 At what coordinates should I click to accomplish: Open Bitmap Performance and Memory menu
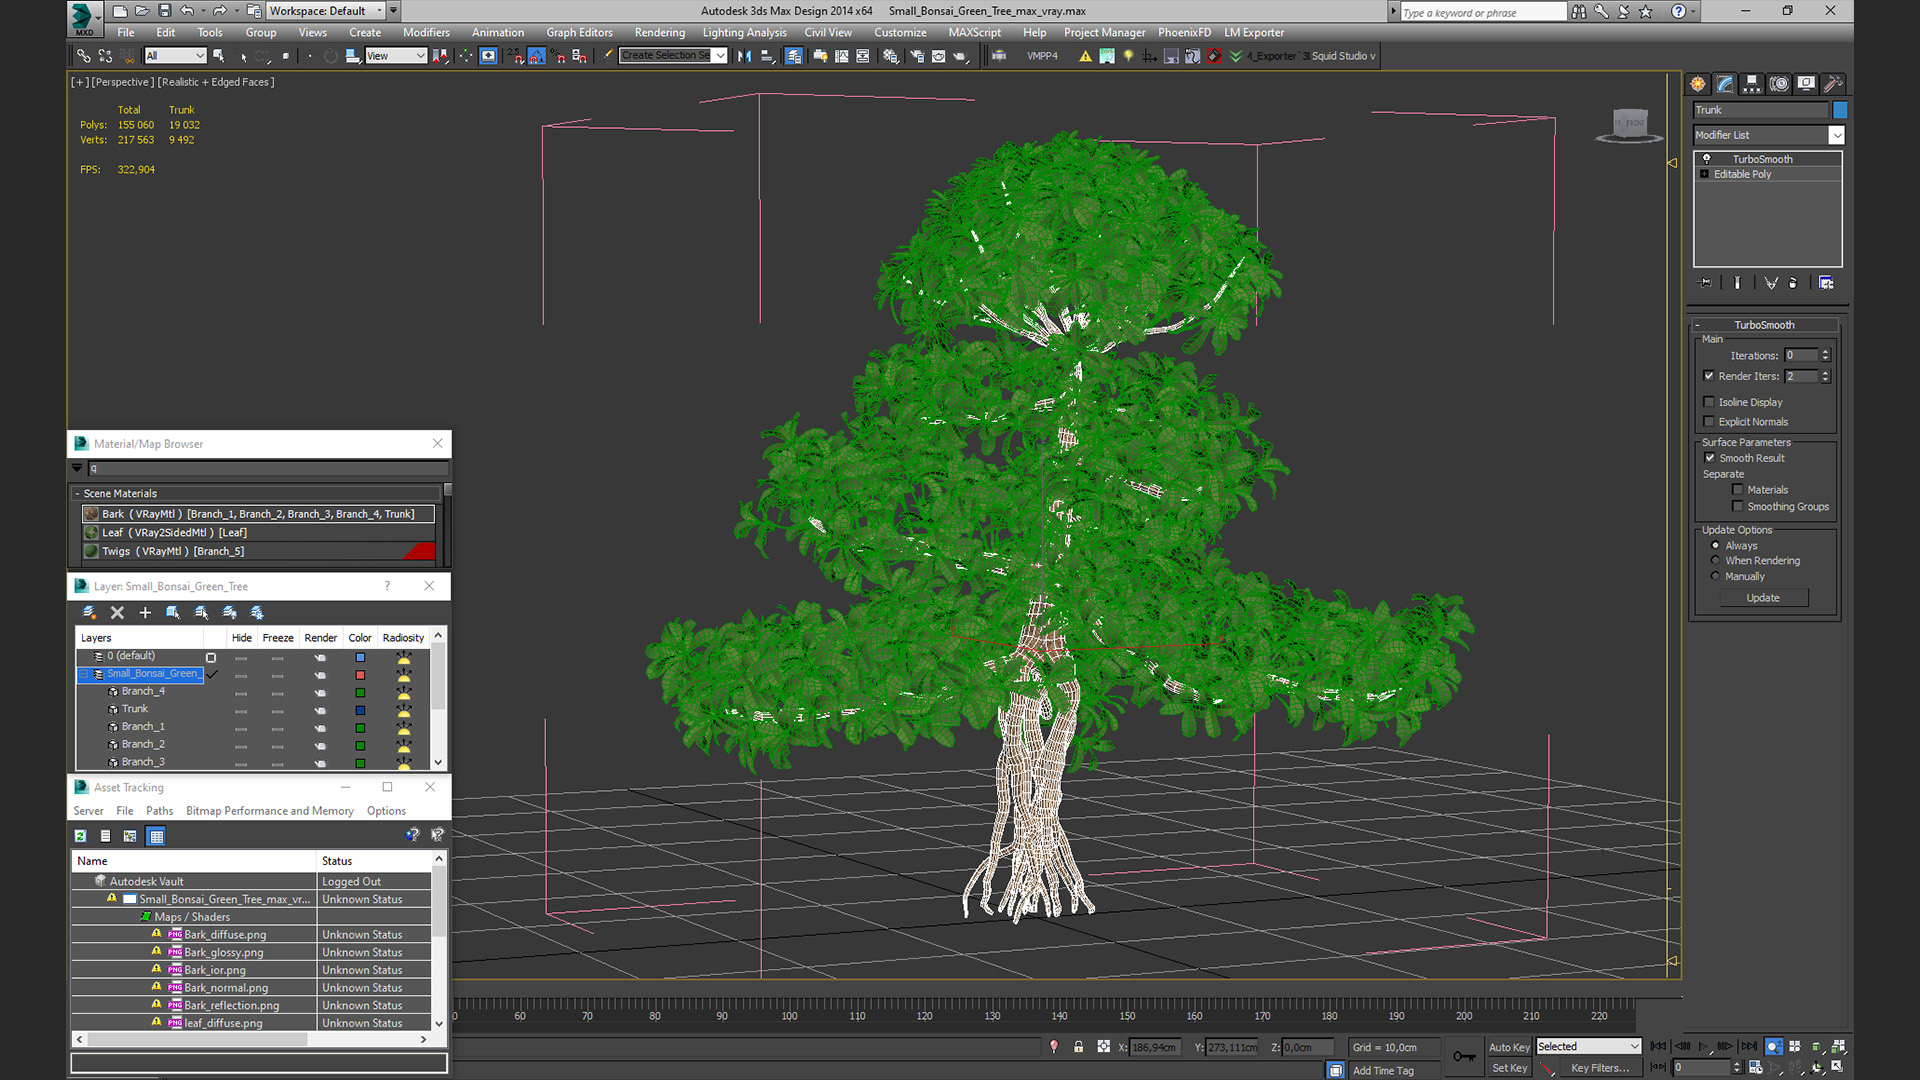pos(270,811)
